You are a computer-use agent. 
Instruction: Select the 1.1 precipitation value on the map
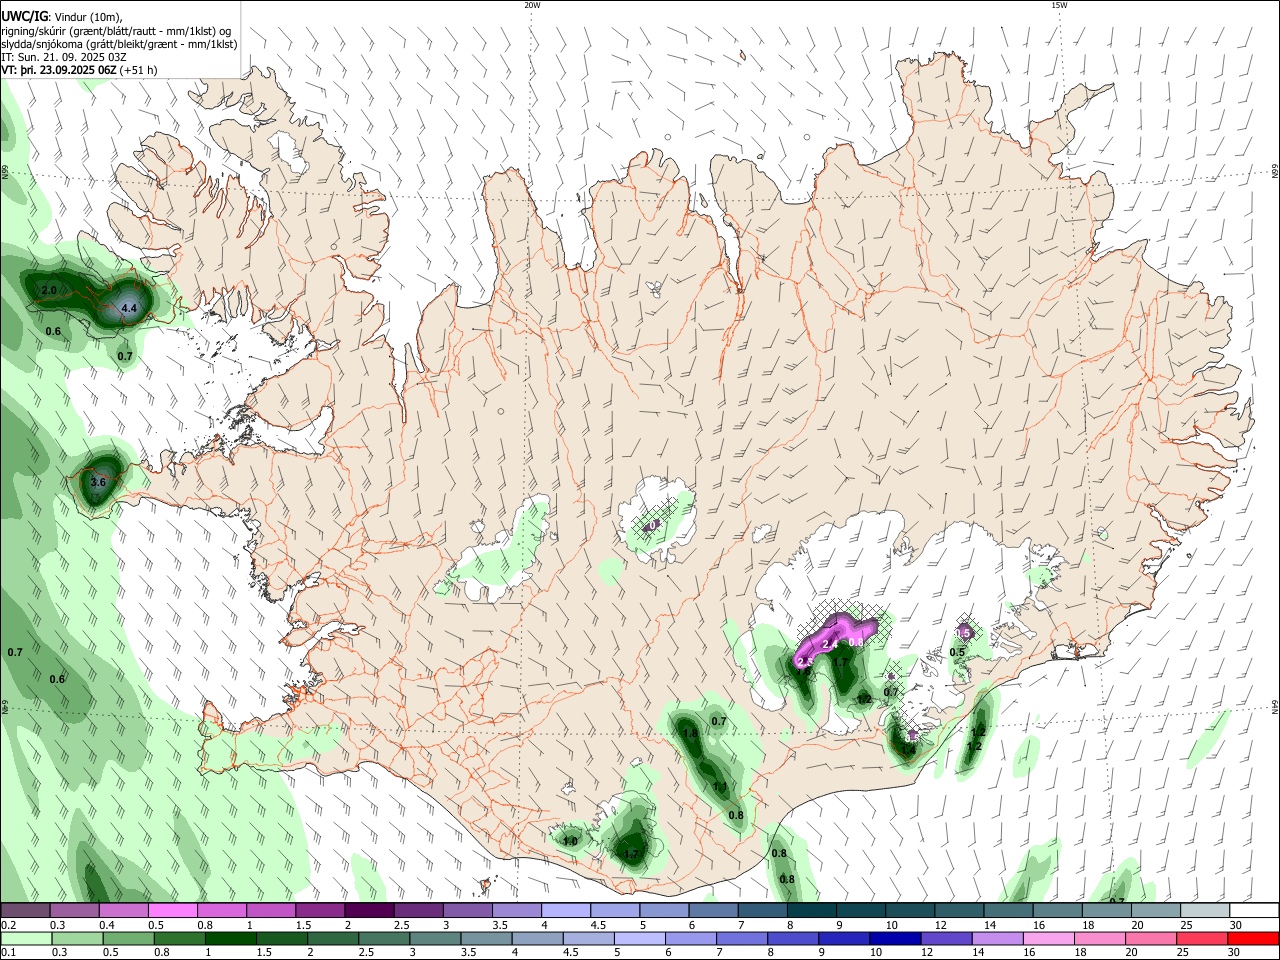[x=720, y=787]
